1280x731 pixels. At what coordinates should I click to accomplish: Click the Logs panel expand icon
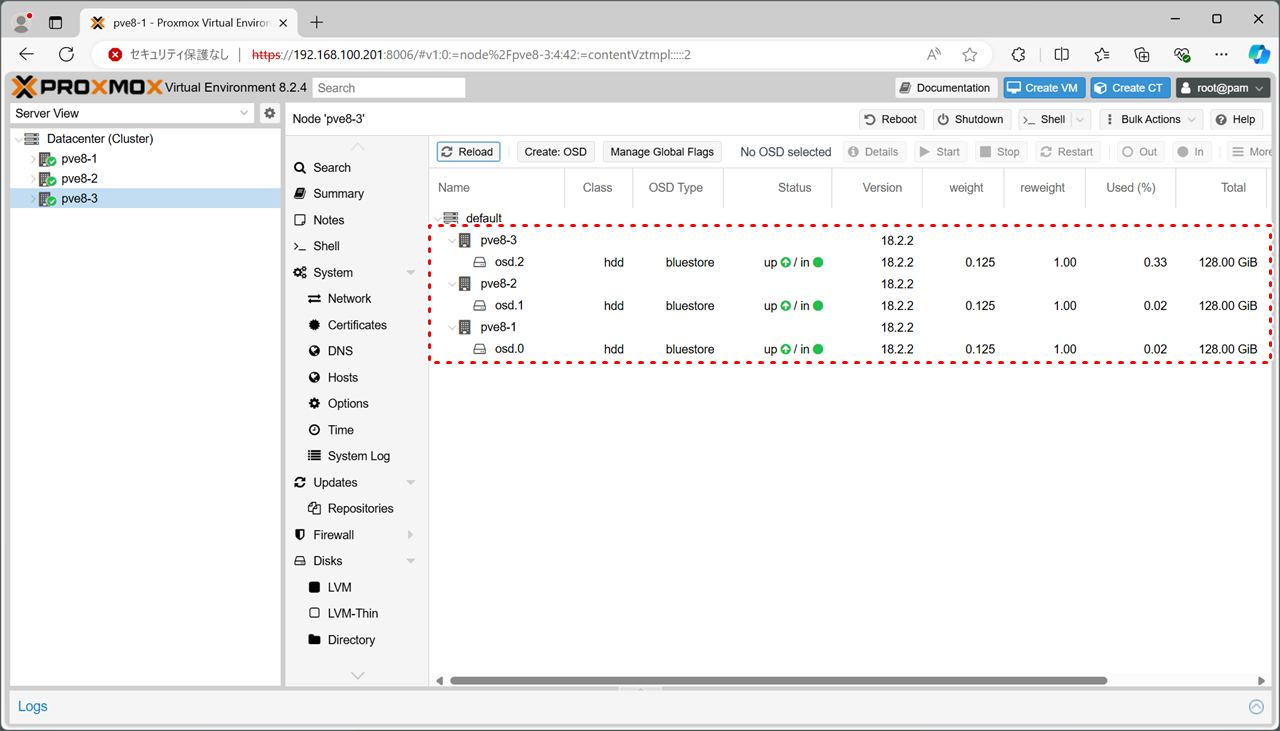pos(1256,707)
